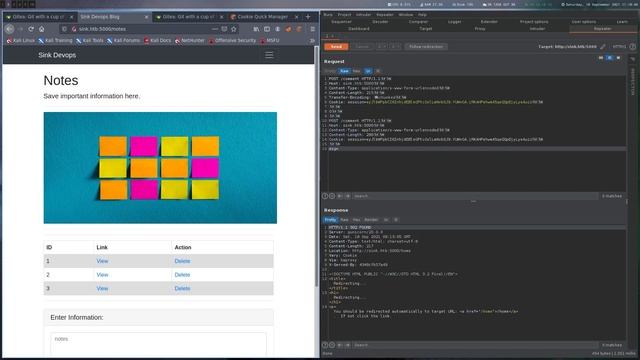
Task: Send the Repeater request
Action: pyautogui.click(x=336, y=47)
